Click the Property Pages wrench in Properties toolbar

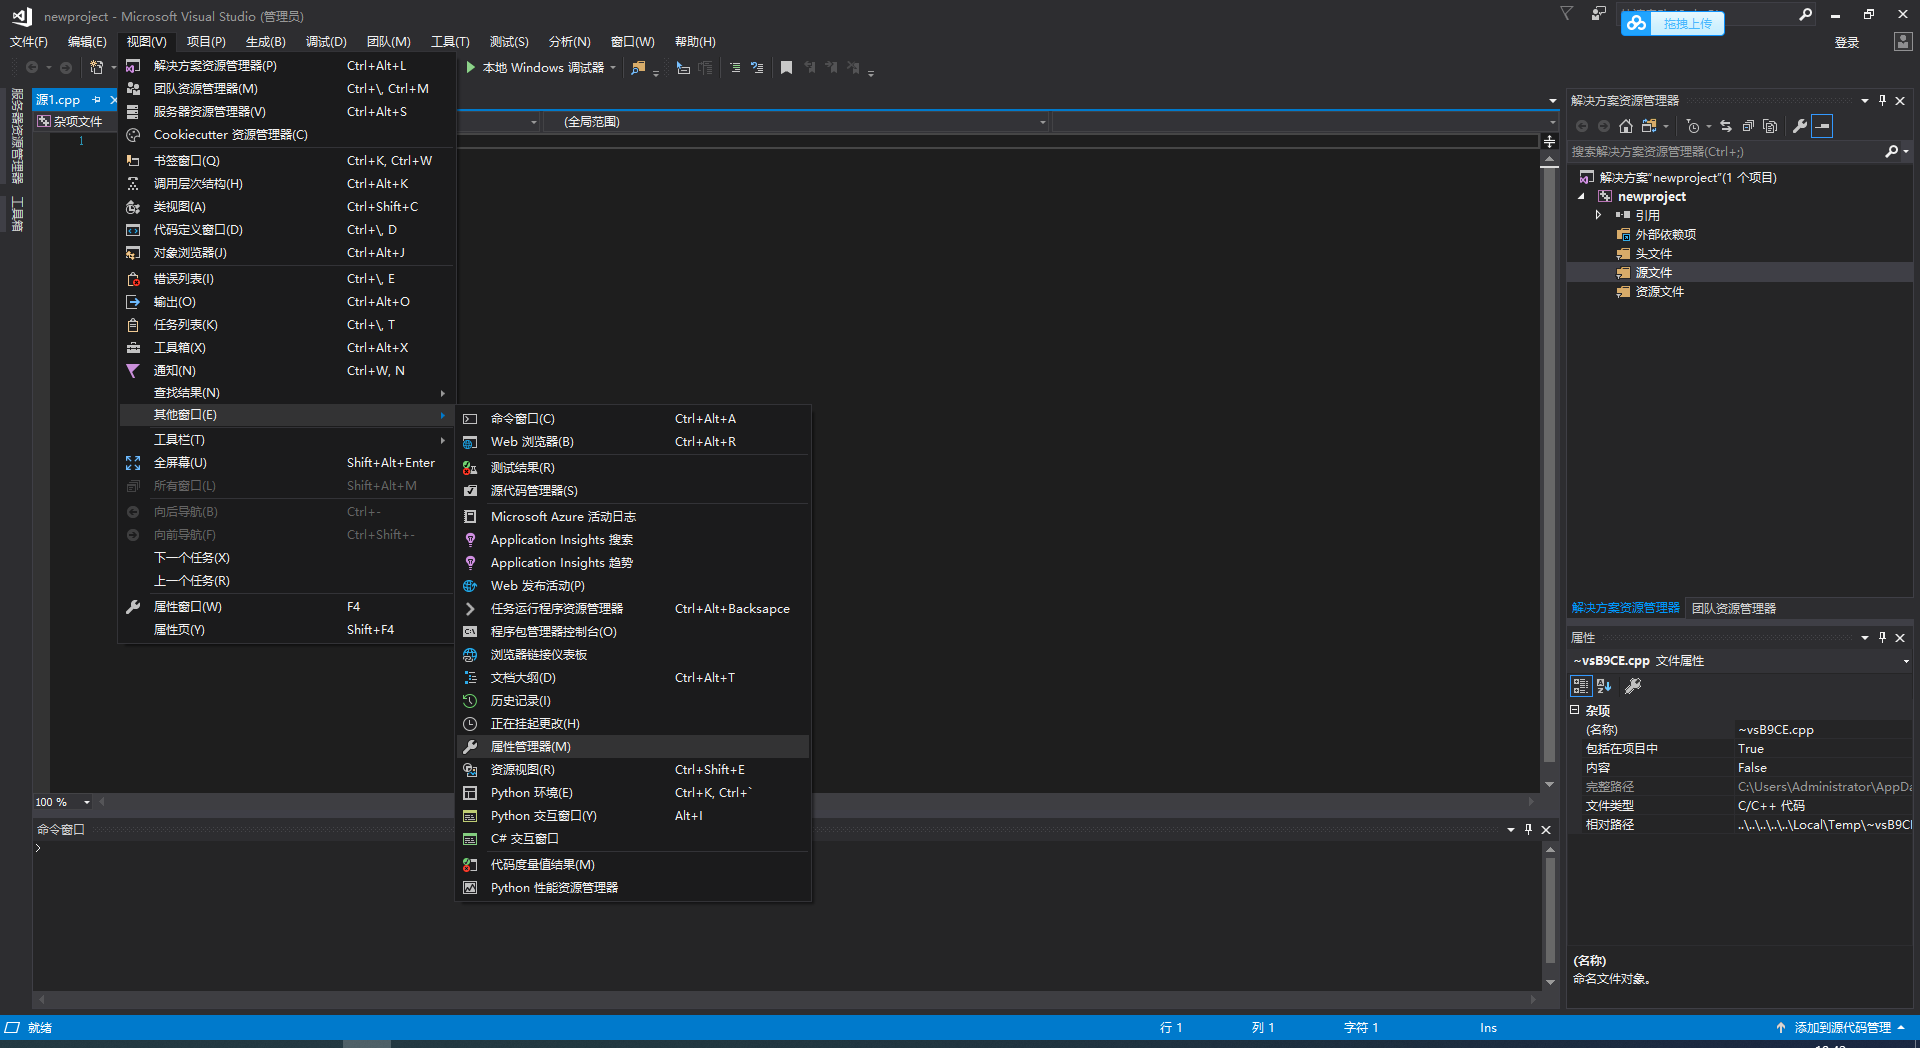pos(1633,686)
